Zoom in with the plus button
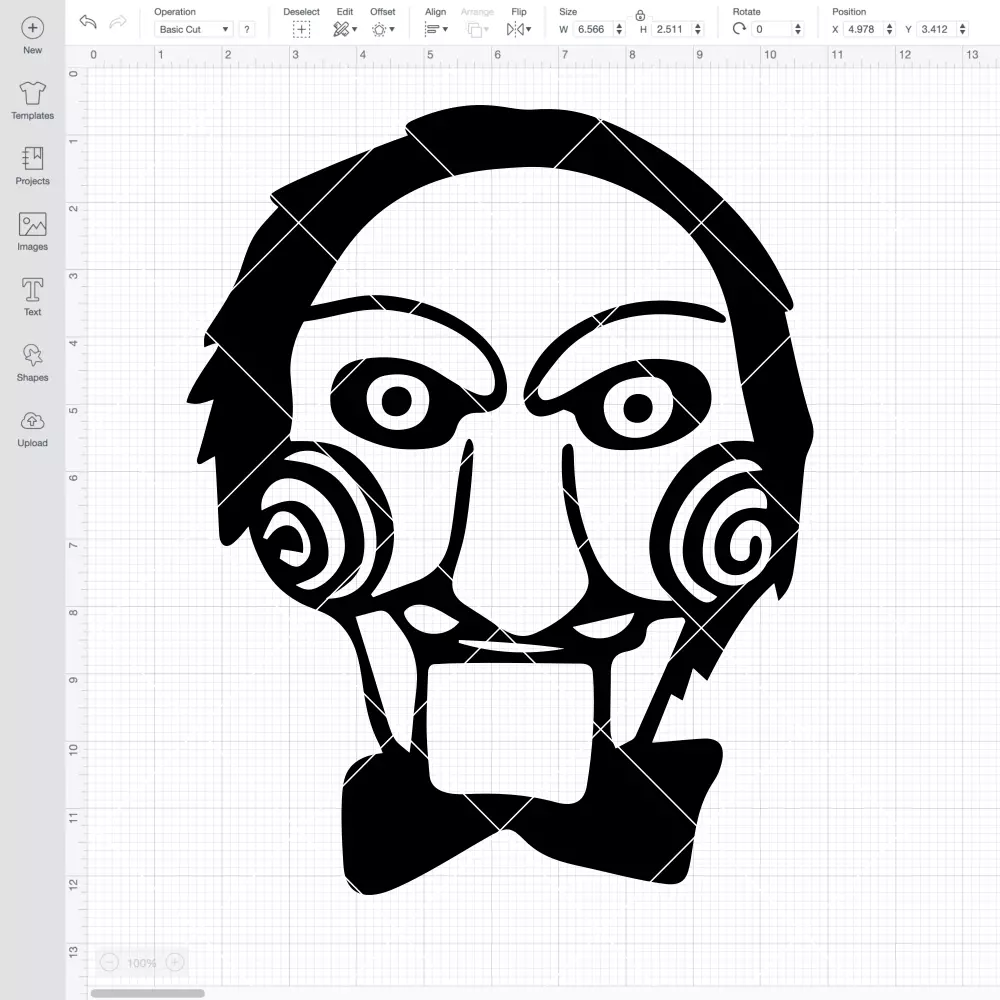 click(x=175, y=962)
